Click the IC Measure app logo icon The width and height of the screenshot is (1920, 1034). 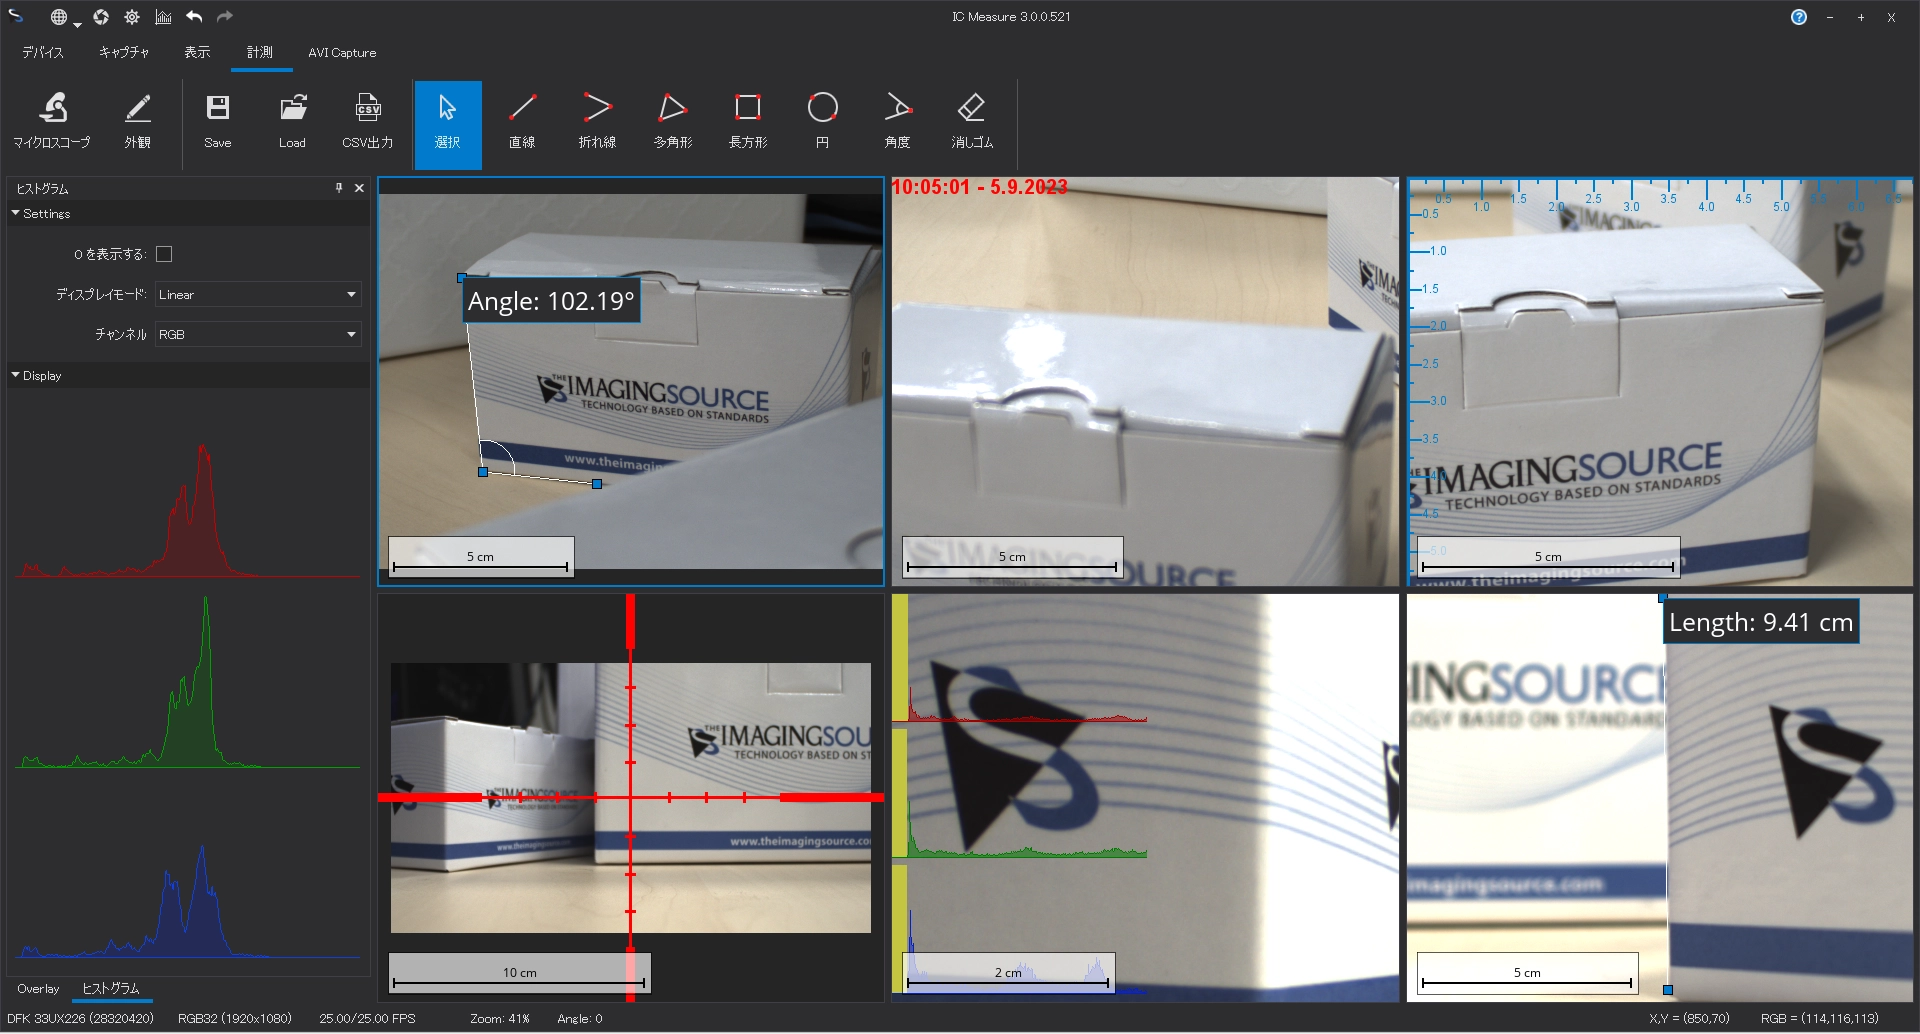16,16
